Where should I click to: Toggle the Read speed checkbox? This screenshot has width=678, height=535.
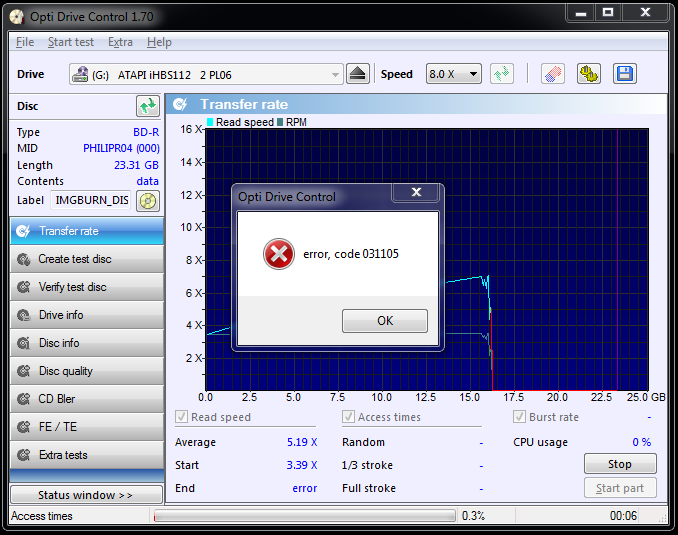(181, 417)
